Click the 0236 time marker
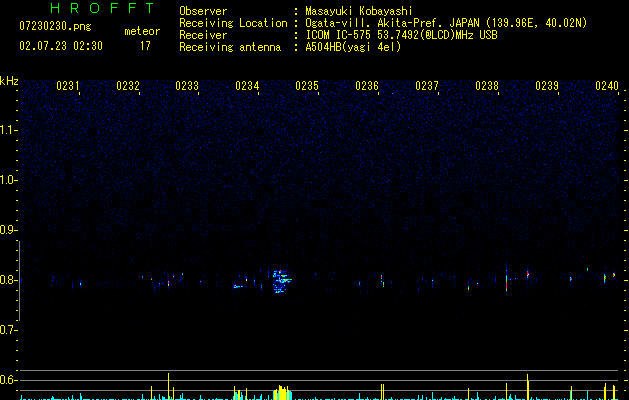This screenshot has height=400, width=629. (x=367, y=86)
